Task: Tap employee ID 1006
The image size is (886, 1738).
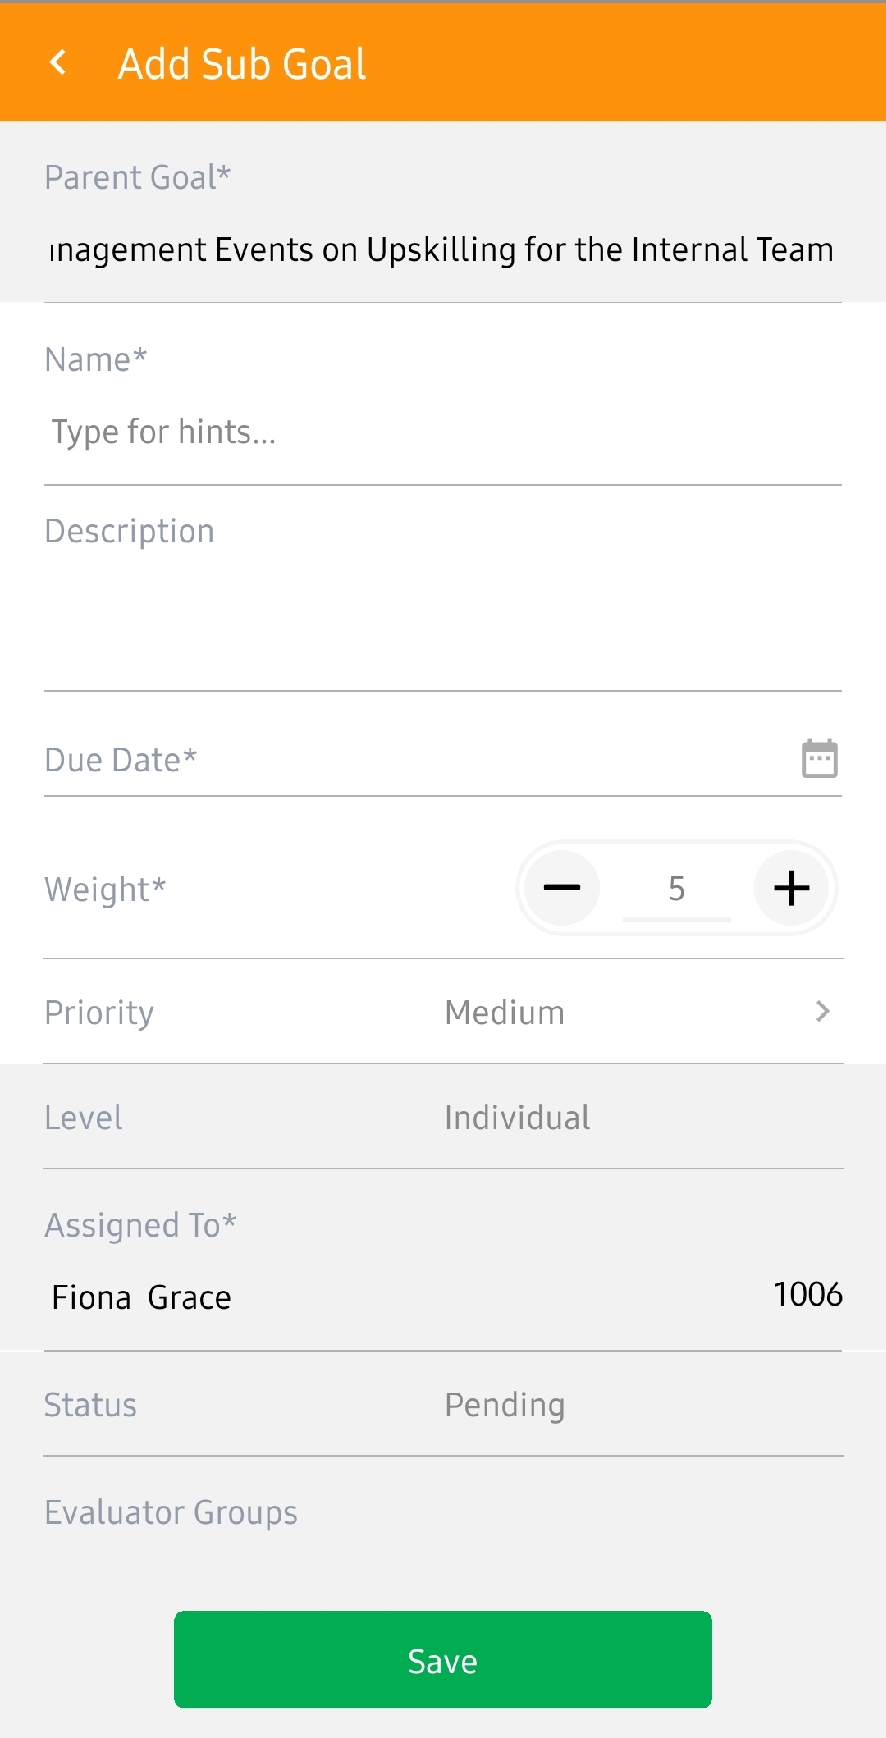Action: [x=808, y=1295]
